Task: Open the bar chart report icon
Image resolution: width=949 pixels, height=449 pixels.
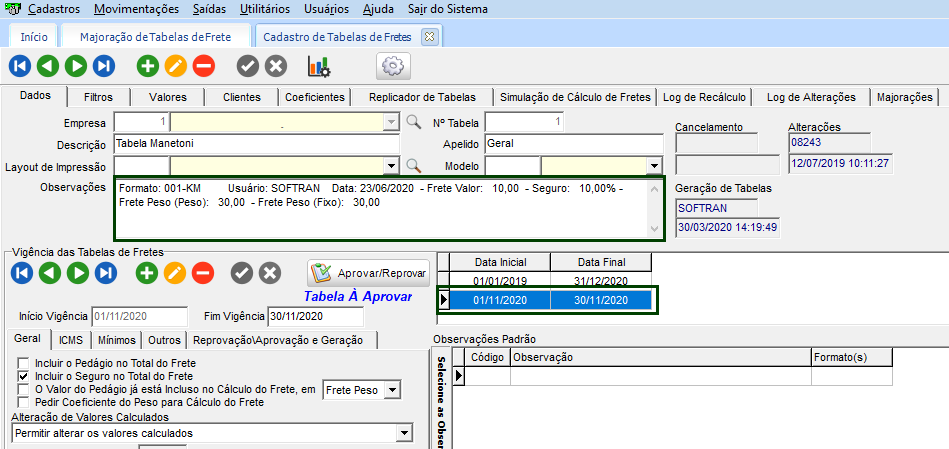Action: (x=319, y=66)
